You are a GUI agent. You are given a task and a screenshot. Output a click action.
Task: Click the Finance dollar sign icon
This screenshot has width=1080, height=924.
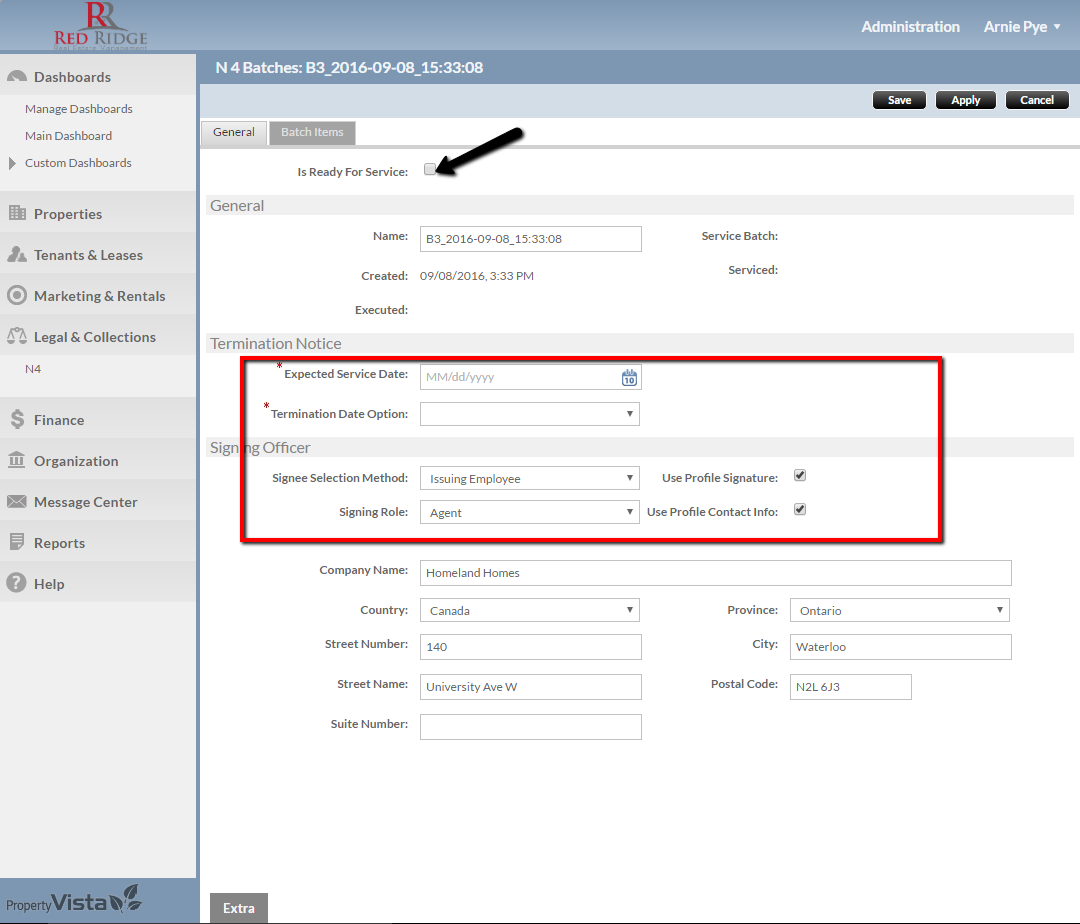coord(16,420)
